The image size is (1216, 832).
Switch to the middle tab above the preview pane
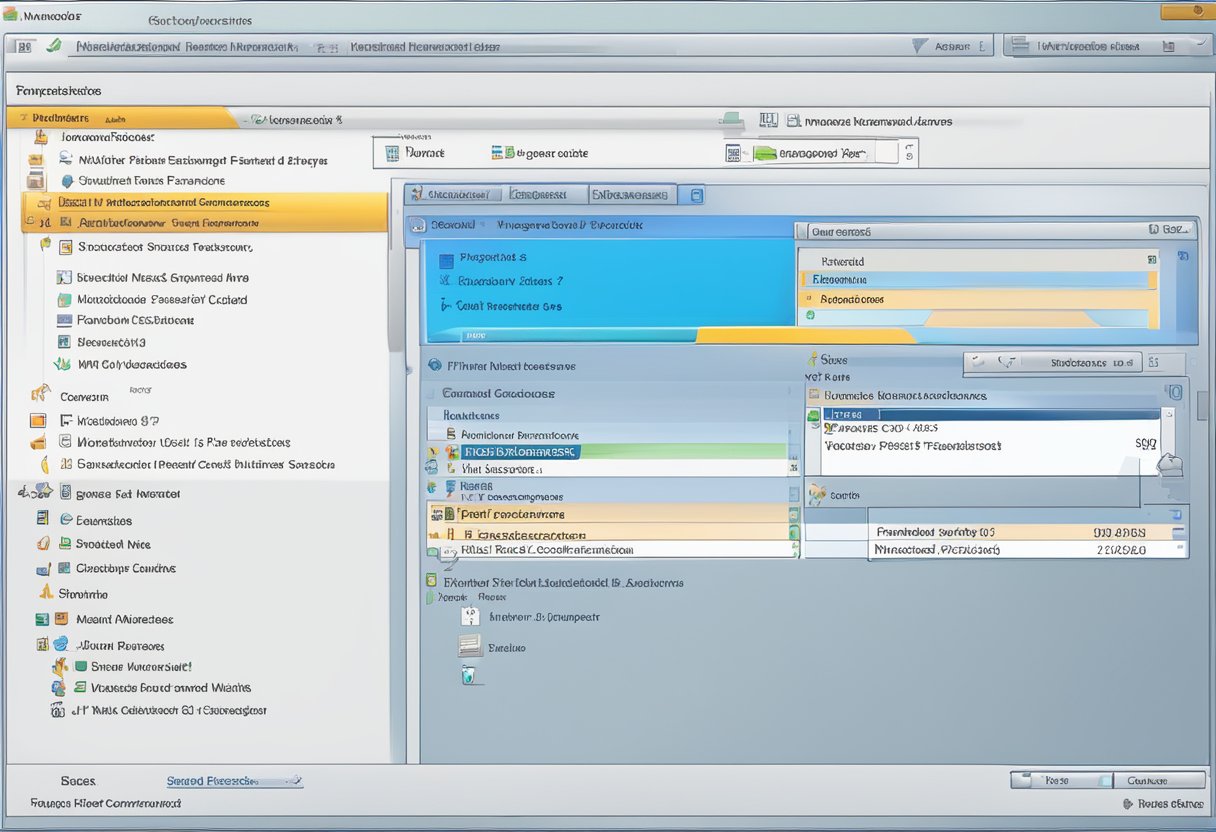545,194
